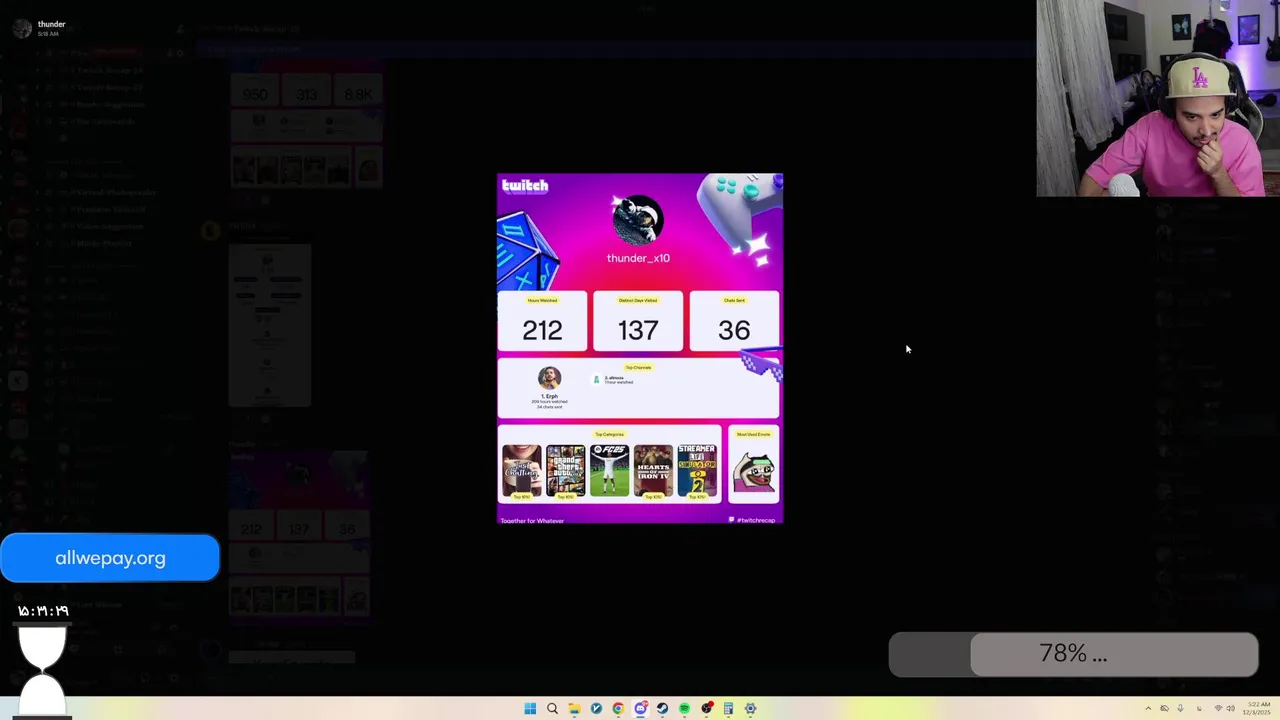Click the Hours Watched 212 card

click(x=542, y=322)
